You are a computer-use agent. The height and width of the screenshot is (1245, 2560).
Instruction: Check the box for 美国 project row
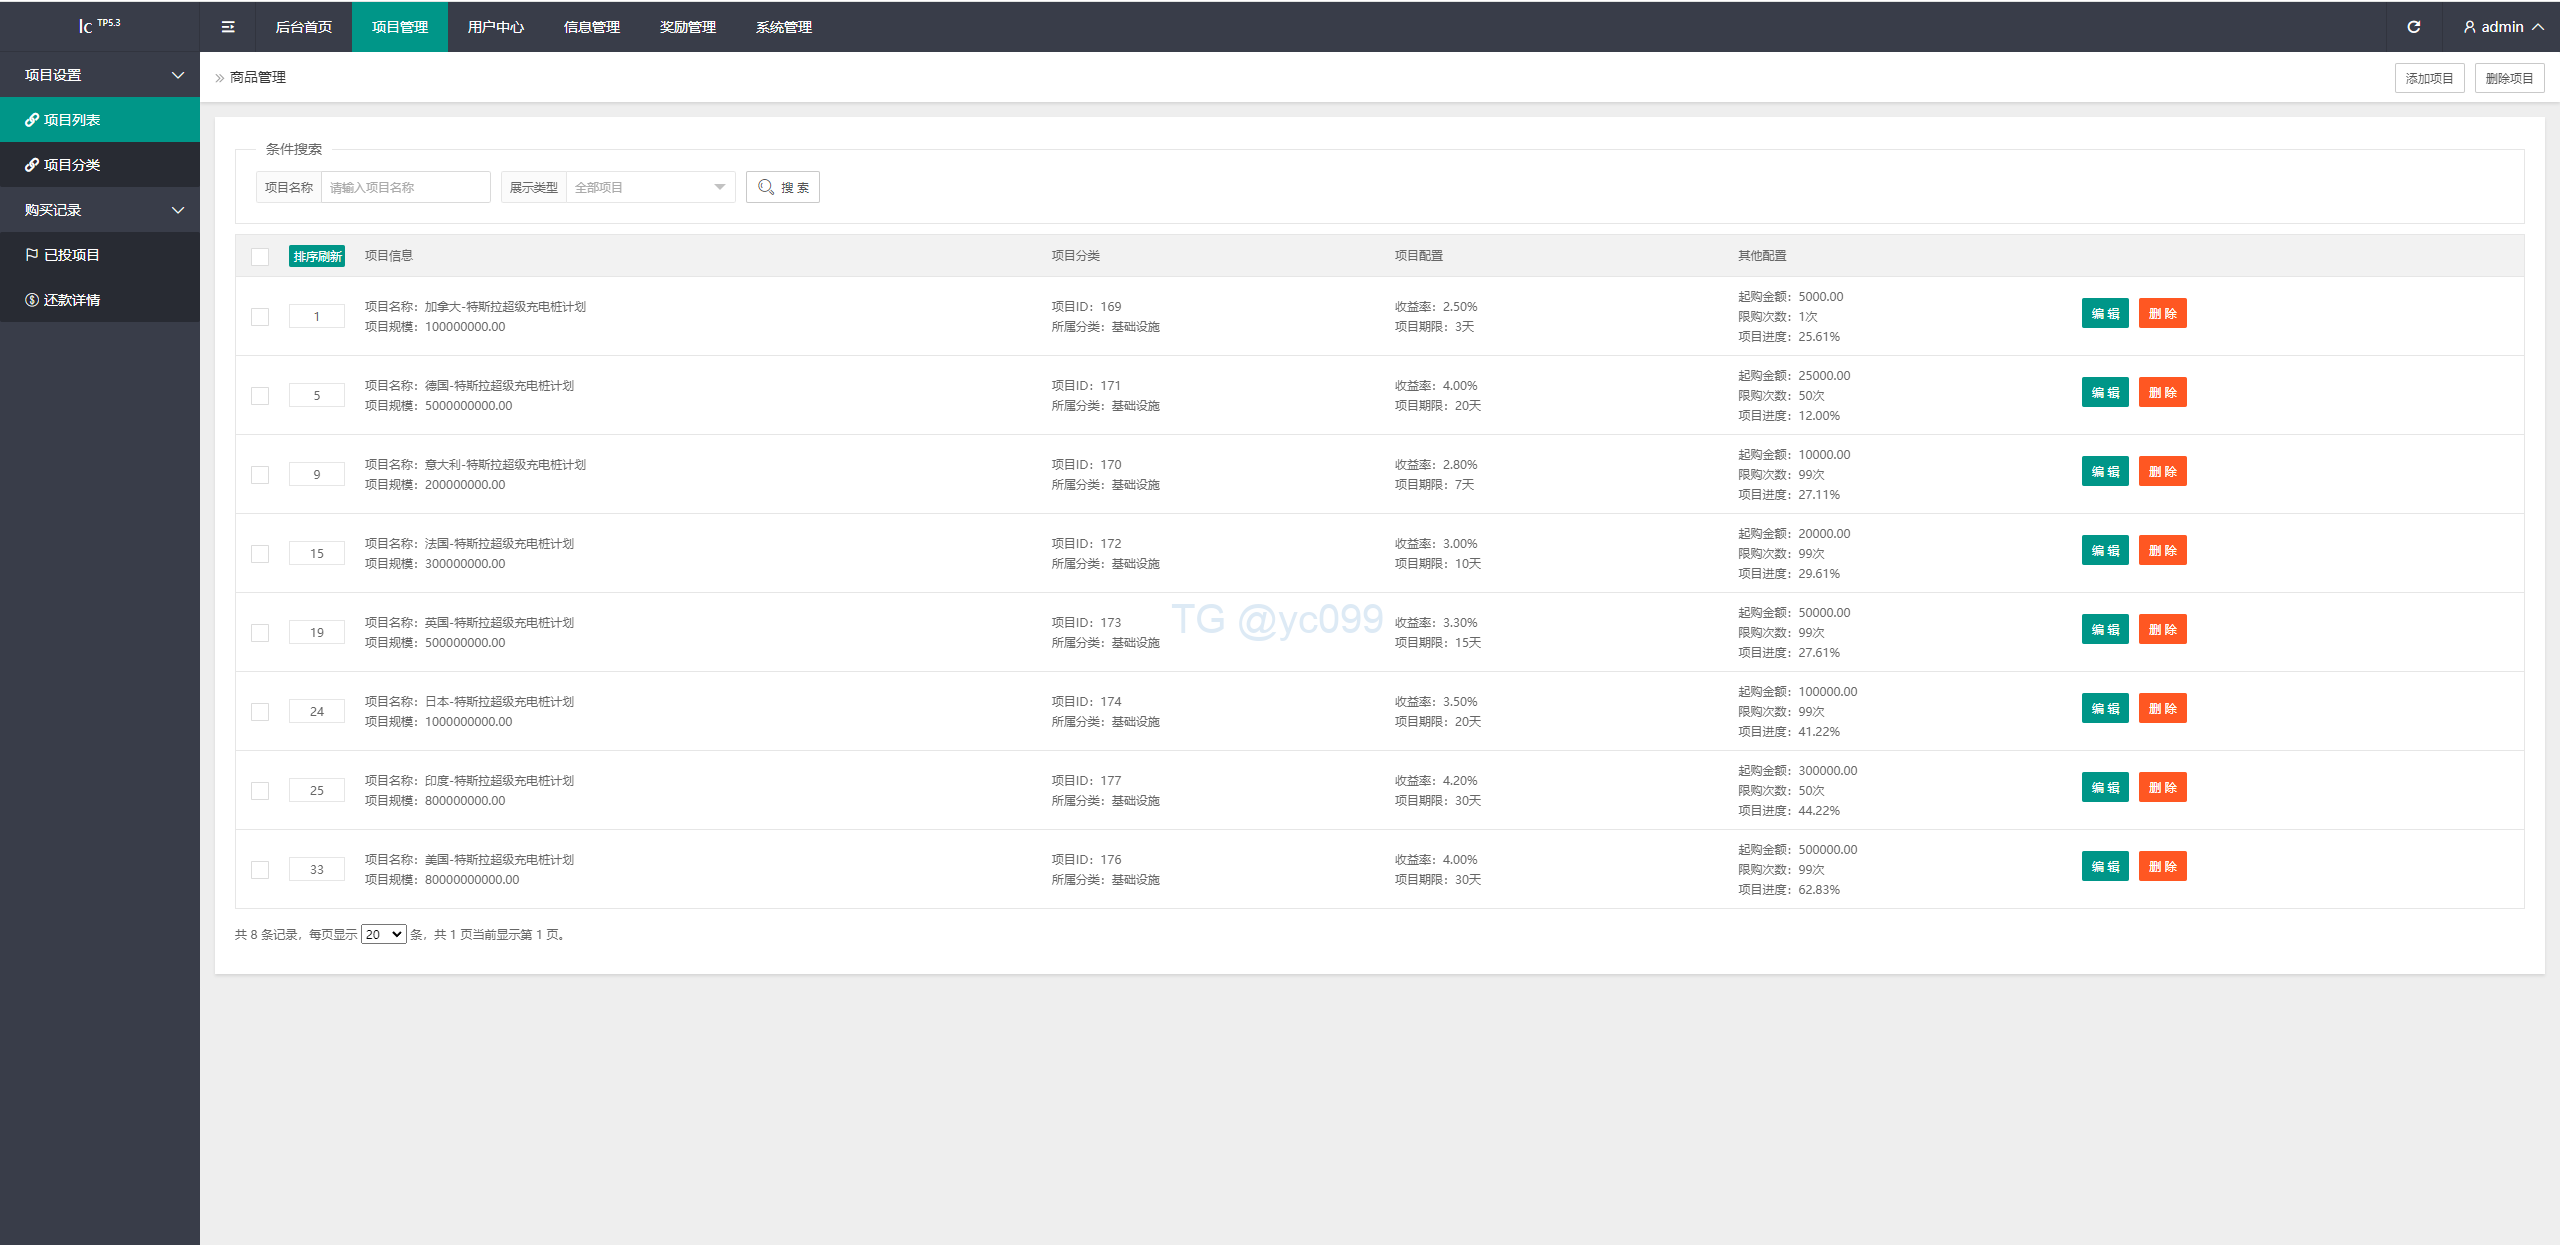(x=260, y=870)
